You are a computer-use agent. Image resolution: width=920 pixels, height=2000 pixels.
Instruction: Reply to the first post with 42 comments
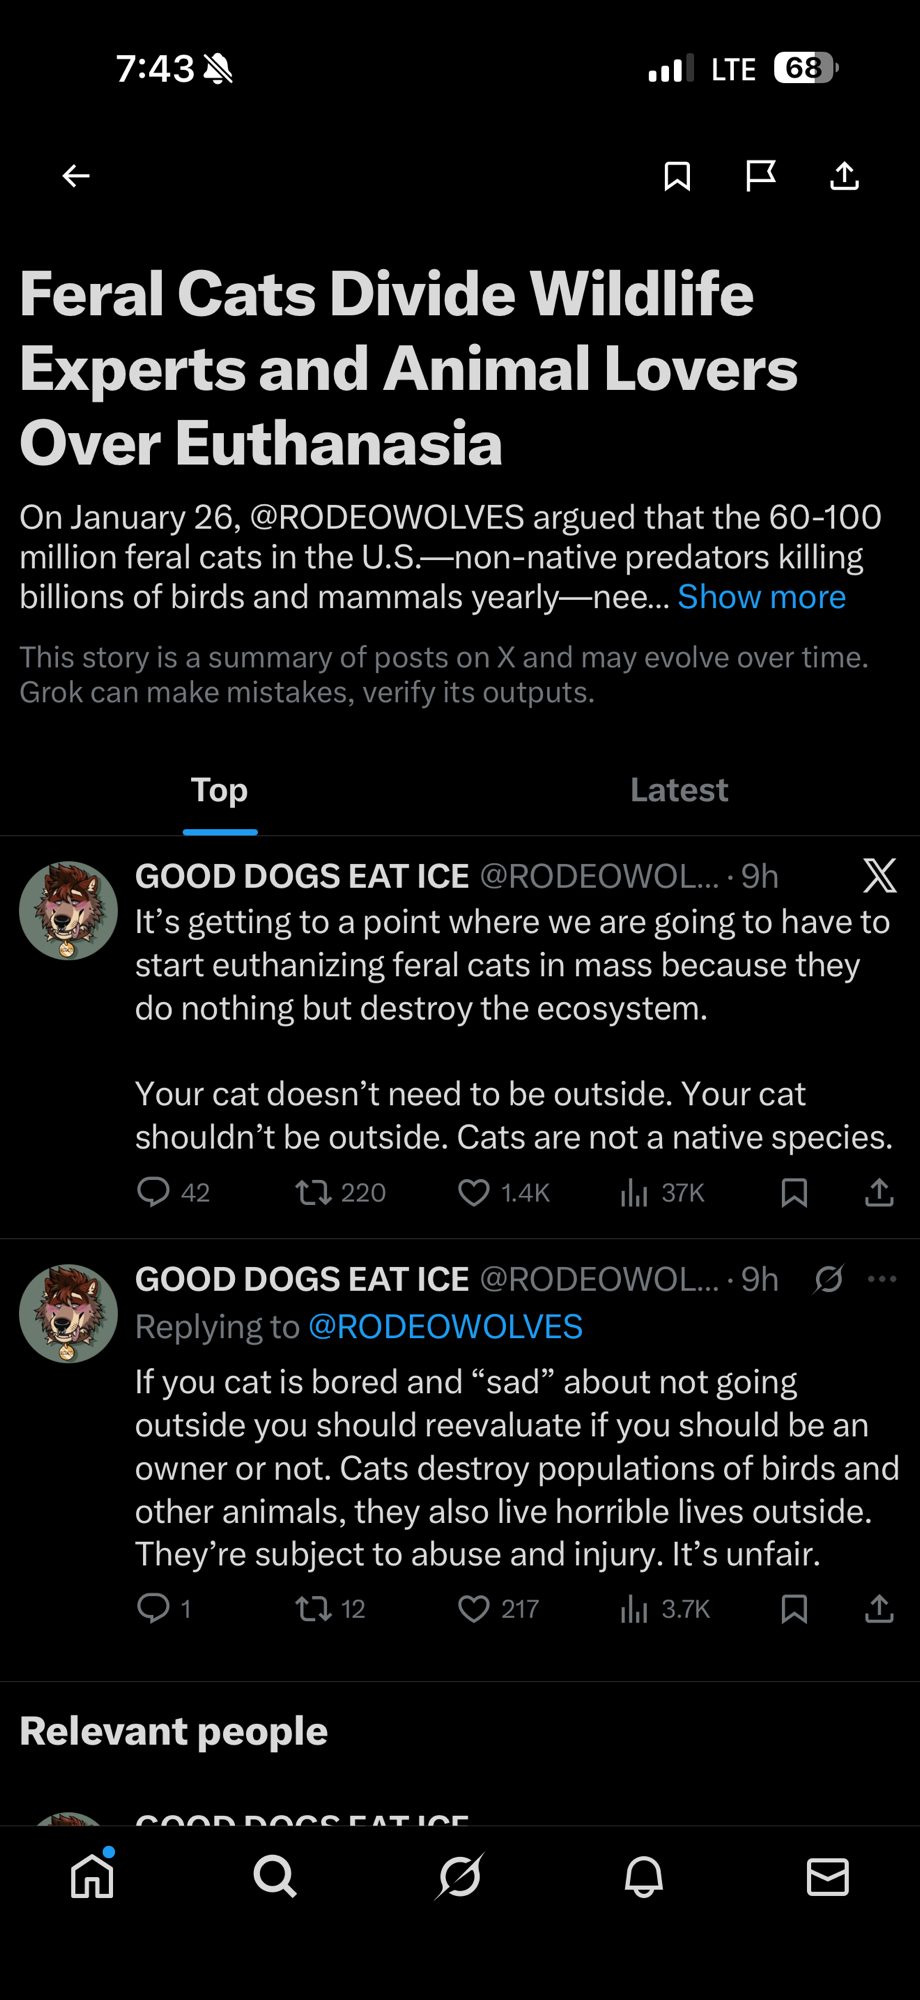click(x=153, y=1192)
